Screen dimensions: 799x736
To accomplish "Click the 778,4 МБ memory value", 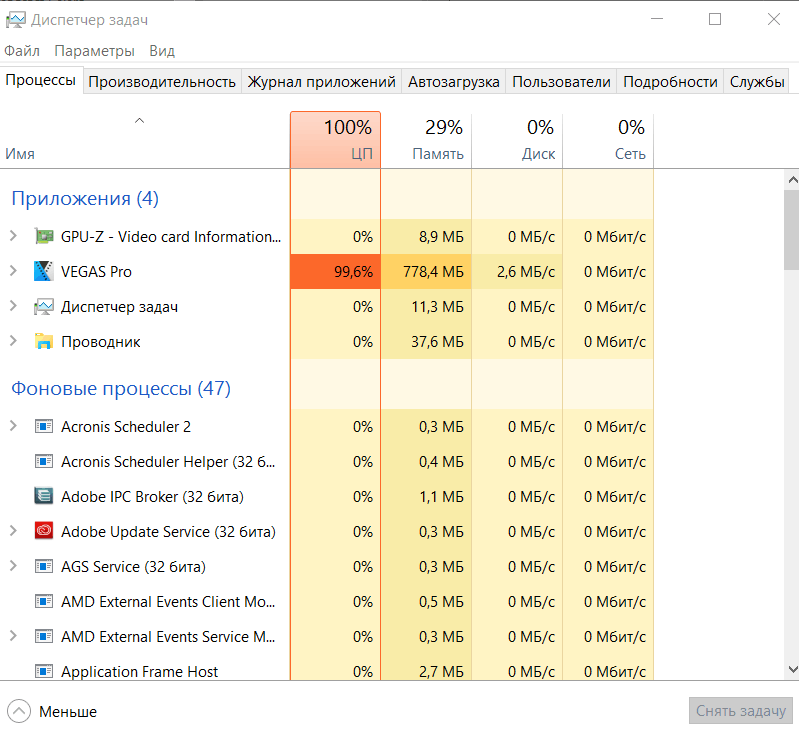I will pos(433,272).
